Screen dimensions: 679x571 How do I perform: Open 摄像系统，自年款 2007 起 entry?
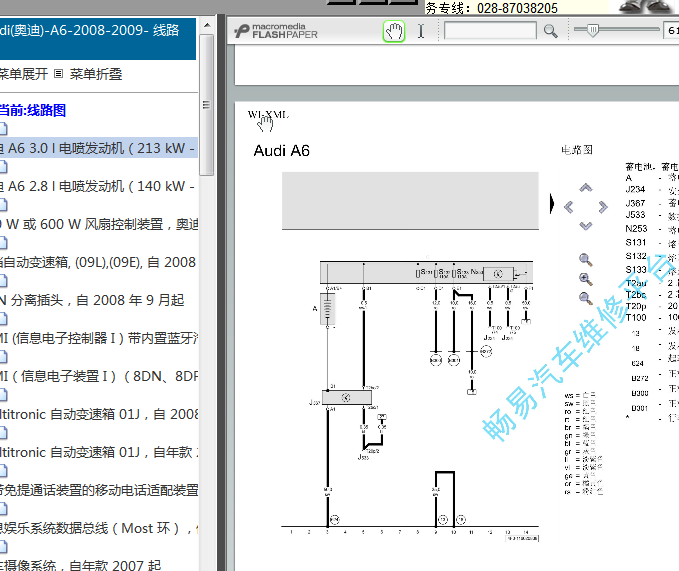coord(81,565)
